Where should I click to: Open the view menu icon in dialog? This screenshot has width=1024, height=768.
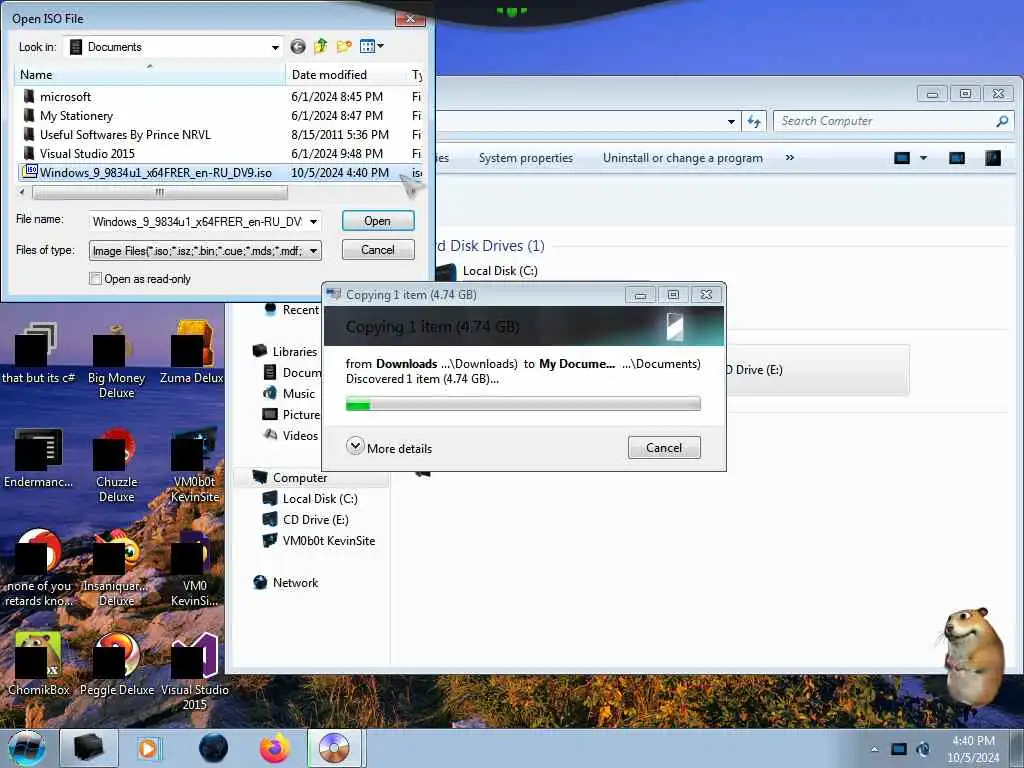tap(372, 46)
